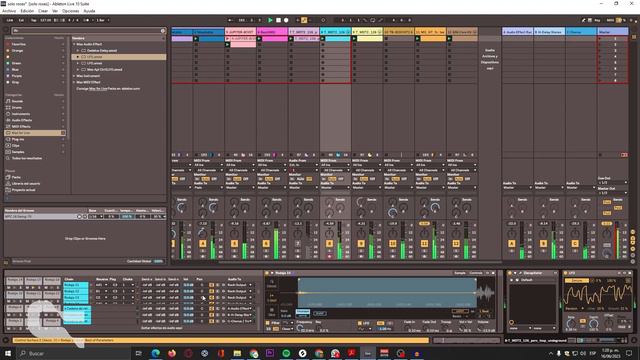Expand the Max MIDI Effect folder

point(74,82)
